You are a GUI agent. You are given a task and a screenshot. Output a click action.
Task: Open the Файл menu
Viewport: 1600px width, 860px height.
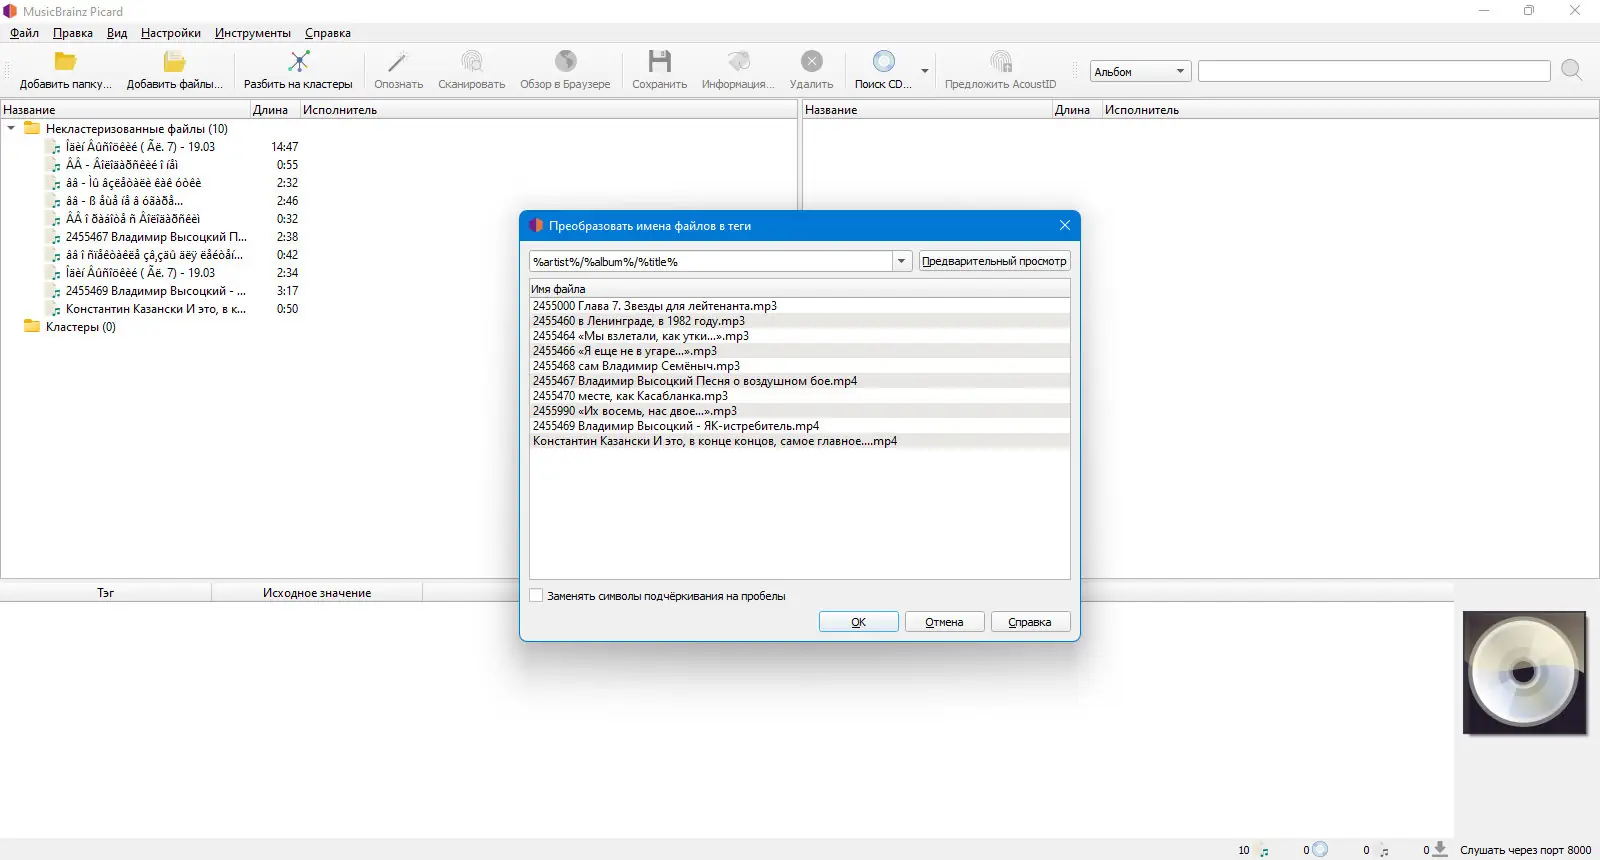pos(25,33)
